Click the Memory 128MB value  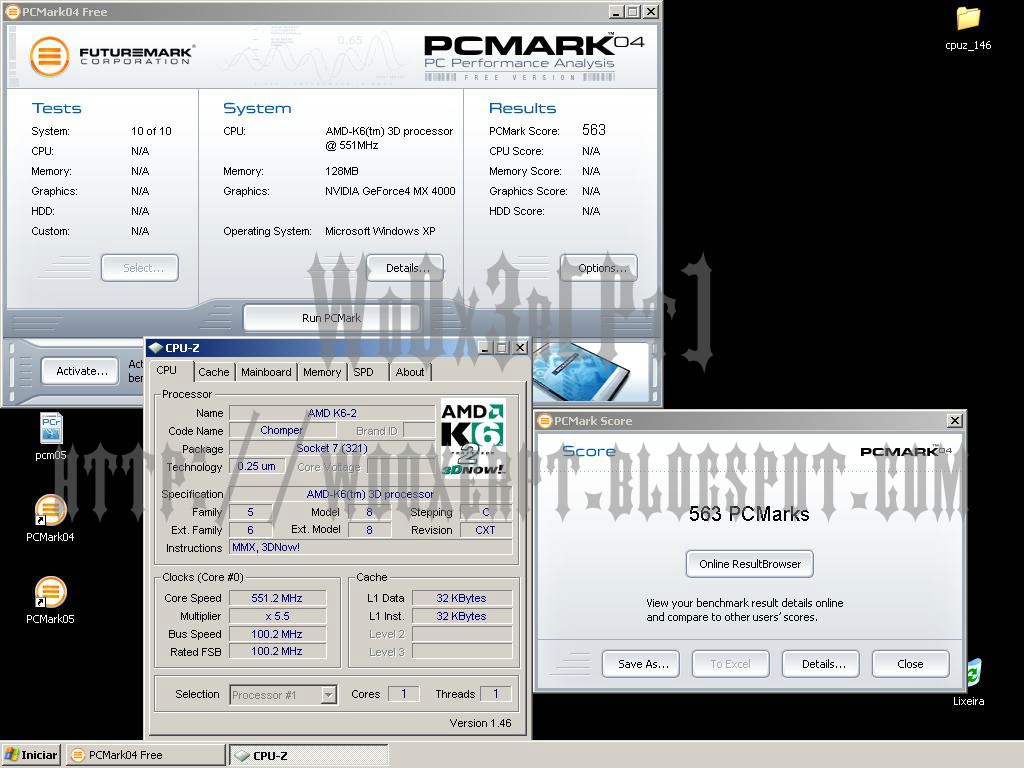click(x=342, y=171)
